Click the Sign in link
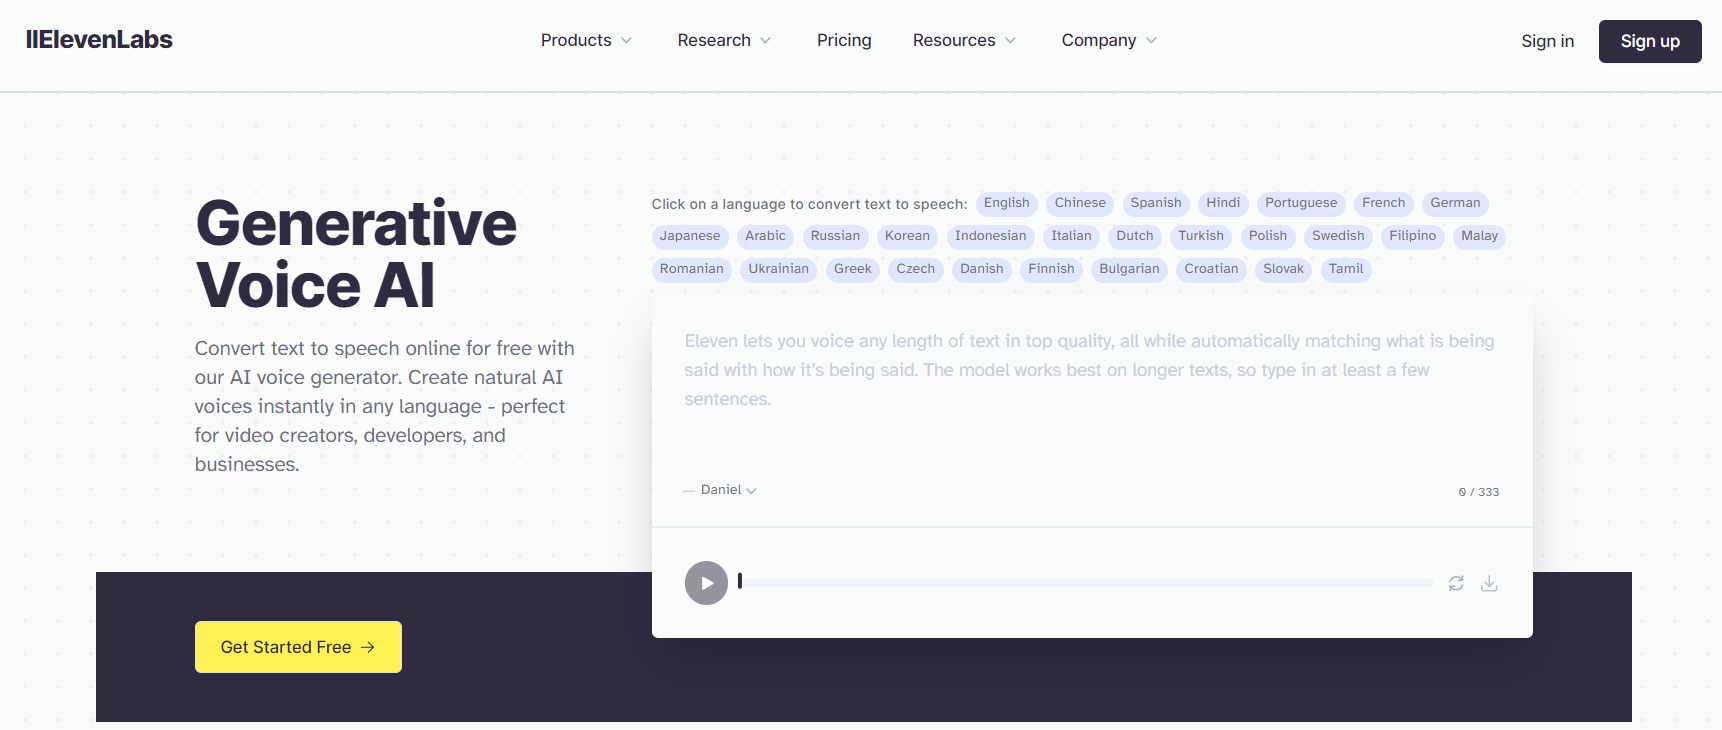The image size is (1722, 730). [x=1547, y=41]
